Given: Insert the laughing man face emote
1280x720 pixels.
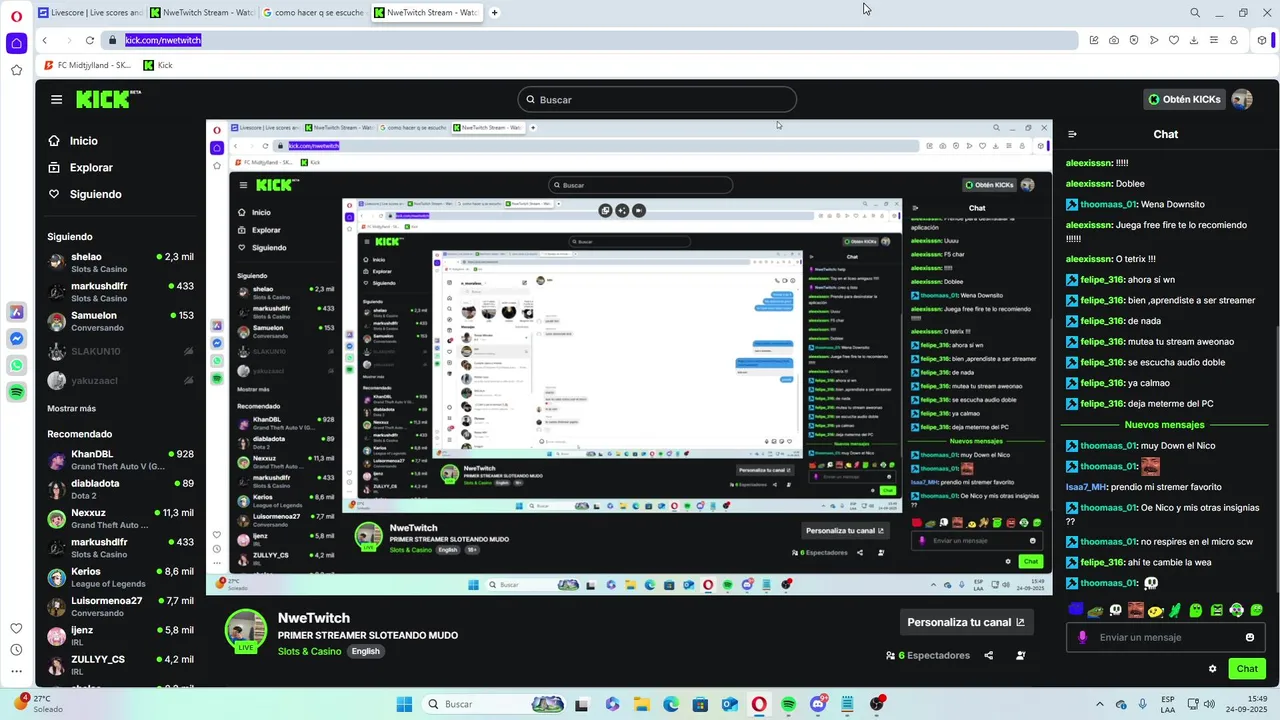Looking at the screenshot, I should pyautogui.click(x=1136, y=610).
